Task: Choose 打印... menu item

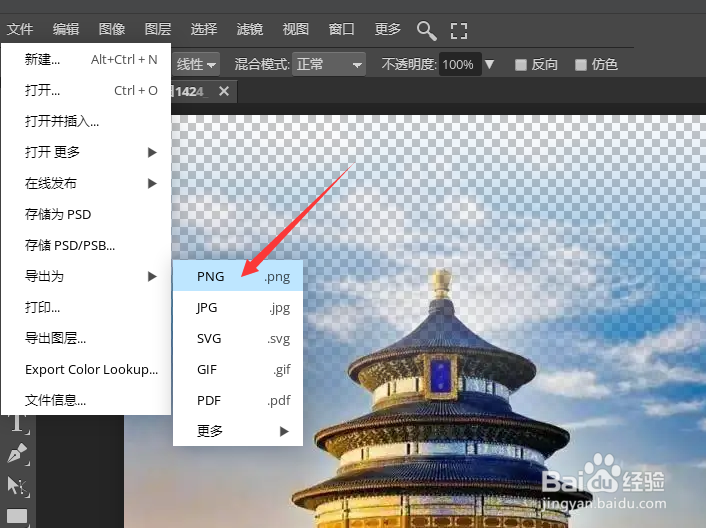Action: point(86,307)
